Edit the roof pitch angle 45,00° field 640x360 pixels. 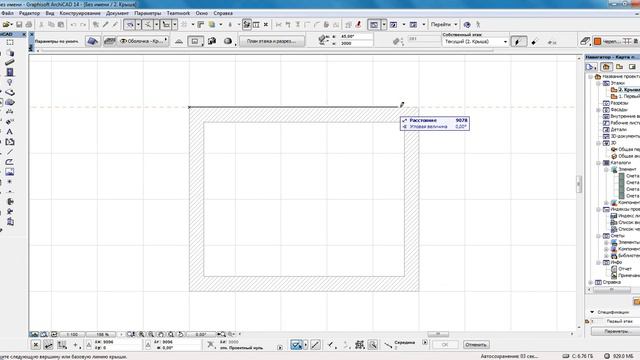click(x=355, y=36)
